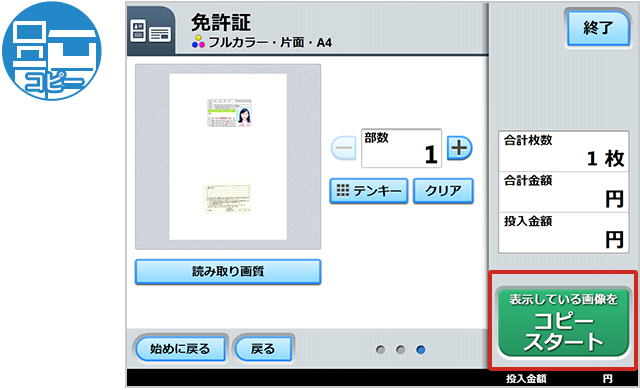Open 読み取り画質 scan quality settings
The height and width of the screenshot is (390, 640).
pos(228,271)
